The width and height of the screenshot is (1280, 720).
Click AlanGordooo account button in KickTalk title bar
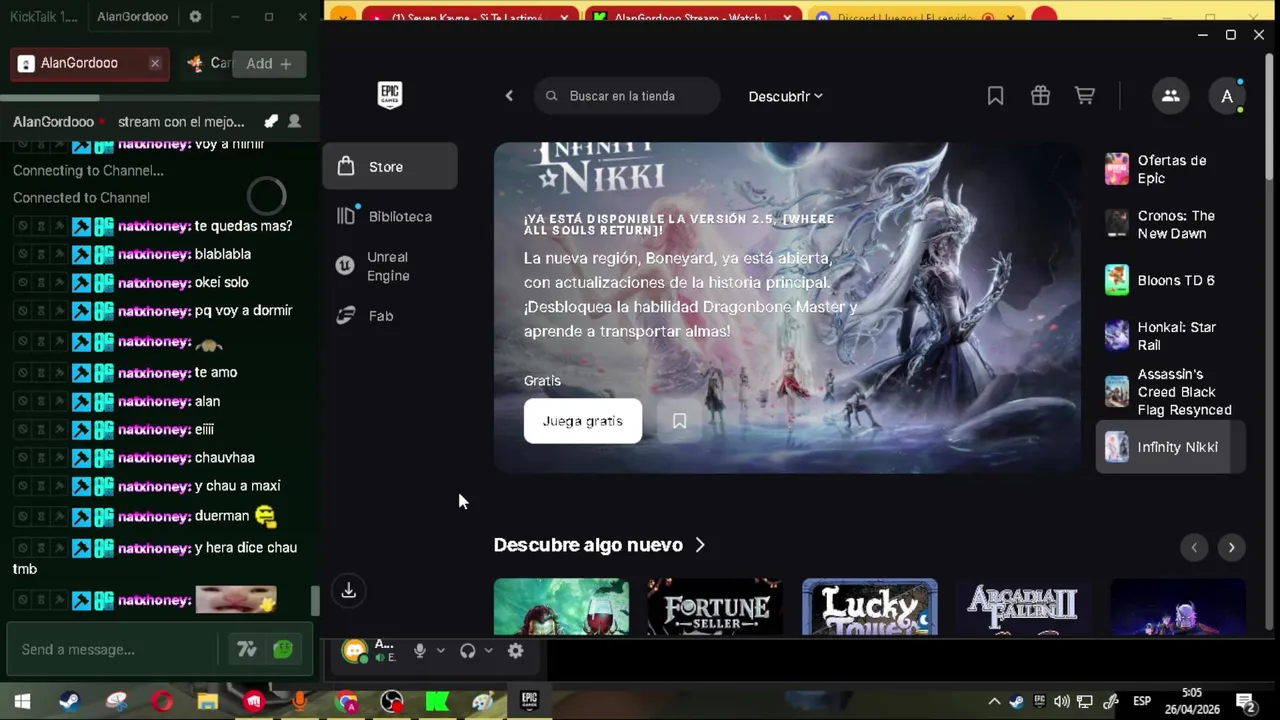click(x=132, y=17)
